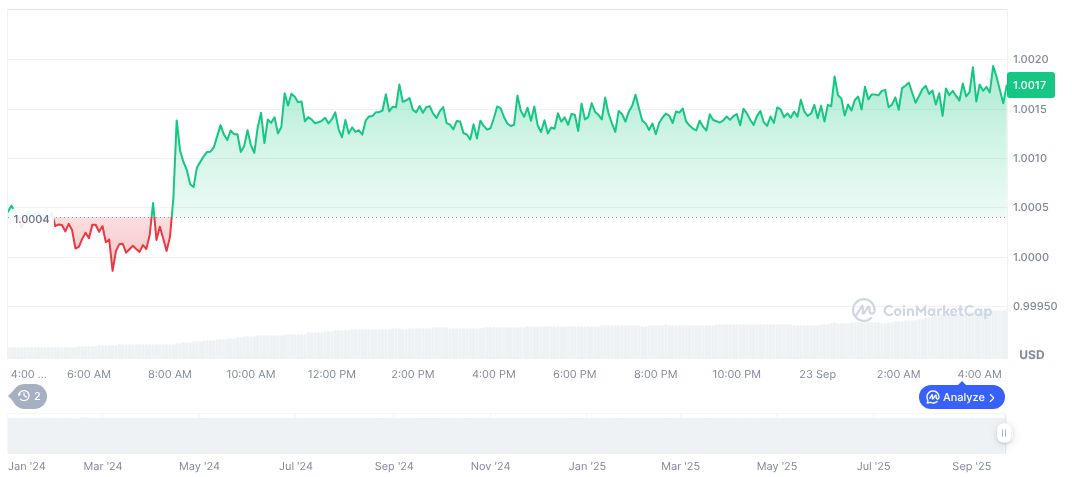Click the USD currency label
The image size is (1072, 477).
1031,355
